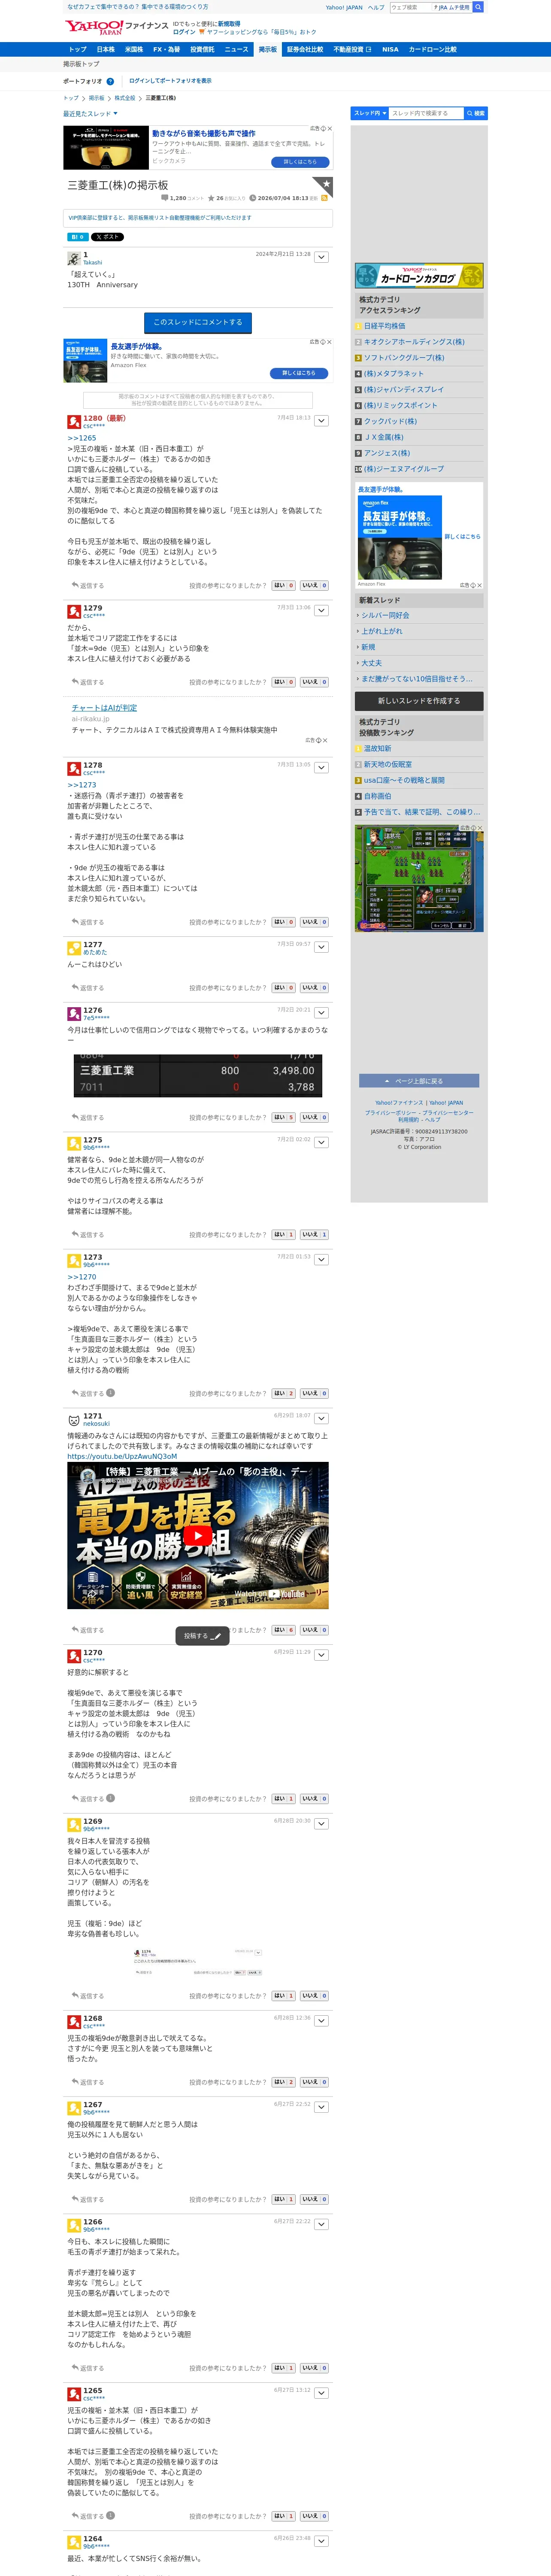
Task: Click 新しいスレッドを作成する button
Action: (x=419, y=701)
